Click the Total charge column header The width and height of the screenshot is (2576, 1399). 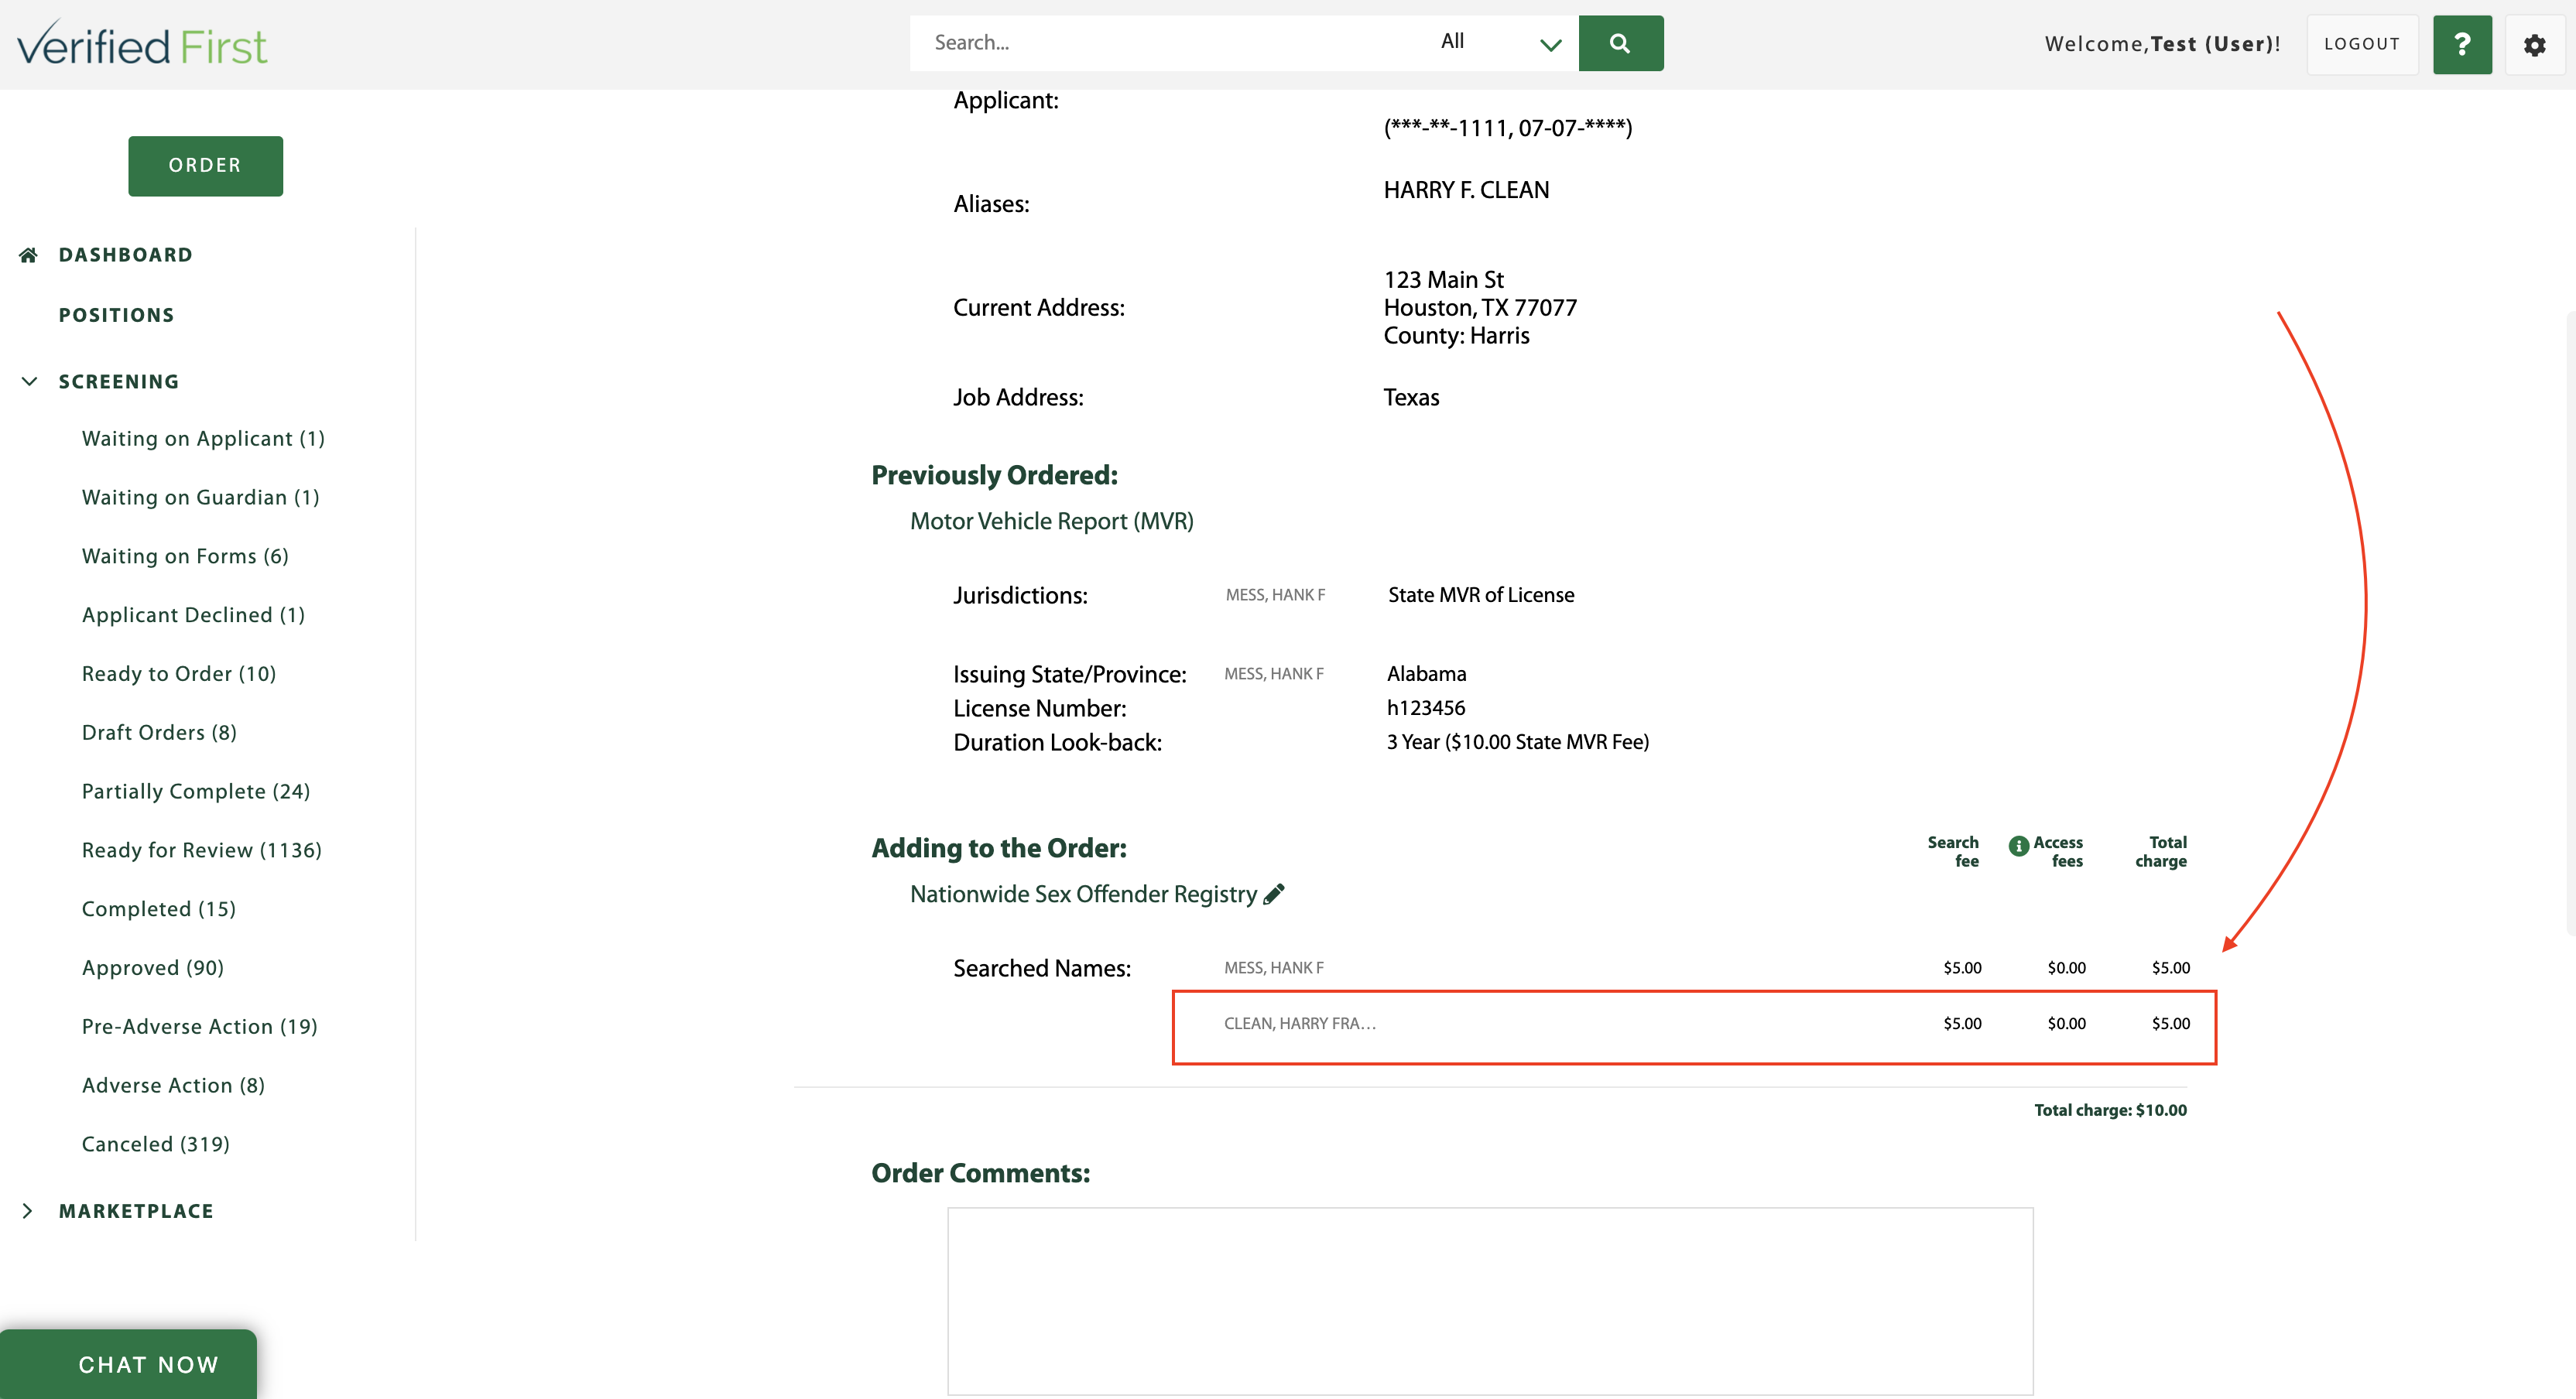tap(2161, 852)
